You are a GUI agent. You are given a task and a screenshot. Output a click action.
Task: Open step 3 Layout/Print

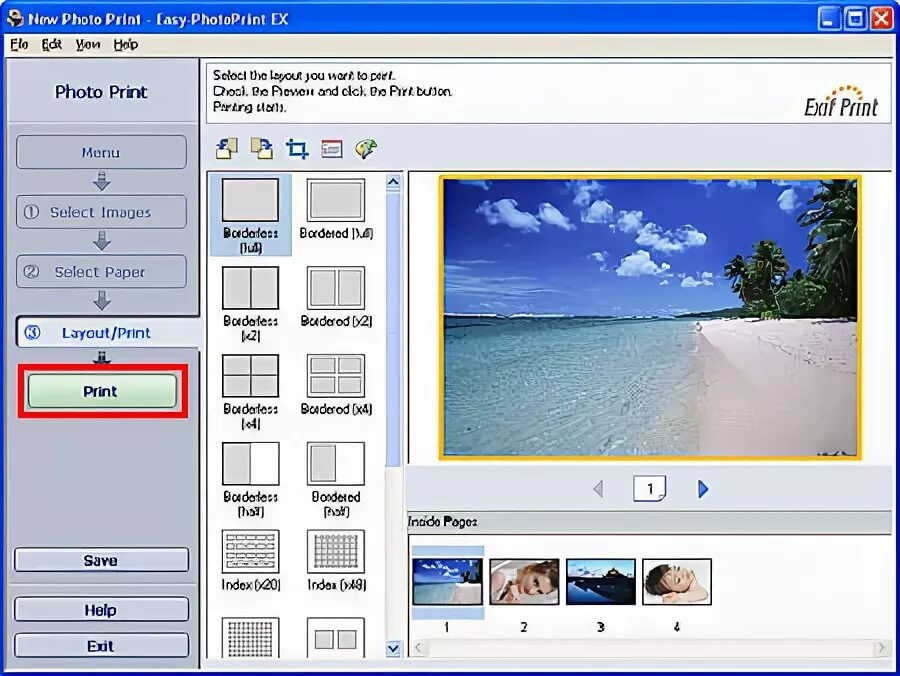[x=107, y=332]
